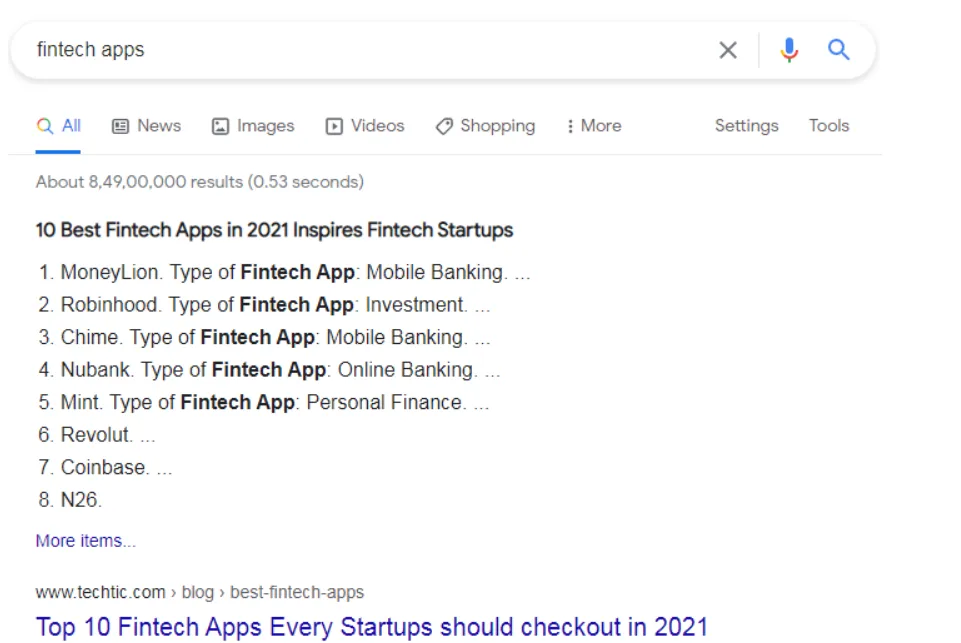This screenshot has width=961, height=643.
Task: Open the Tools options
Action: tap(829, 126)
